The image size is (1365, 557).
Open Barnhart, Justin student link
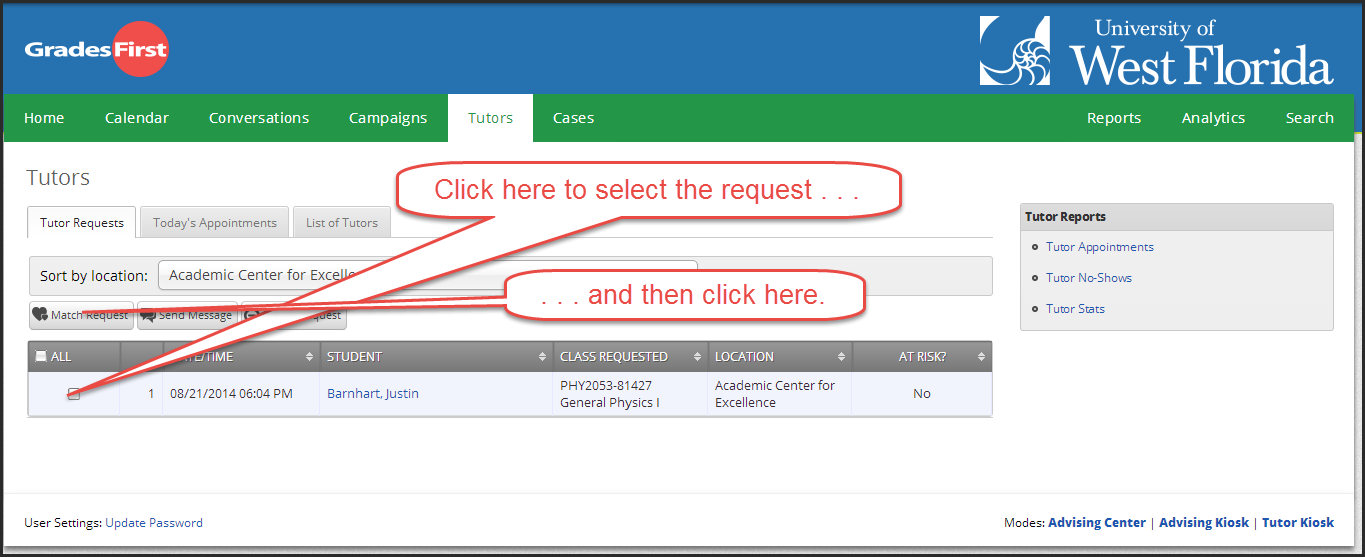(373, 394)
